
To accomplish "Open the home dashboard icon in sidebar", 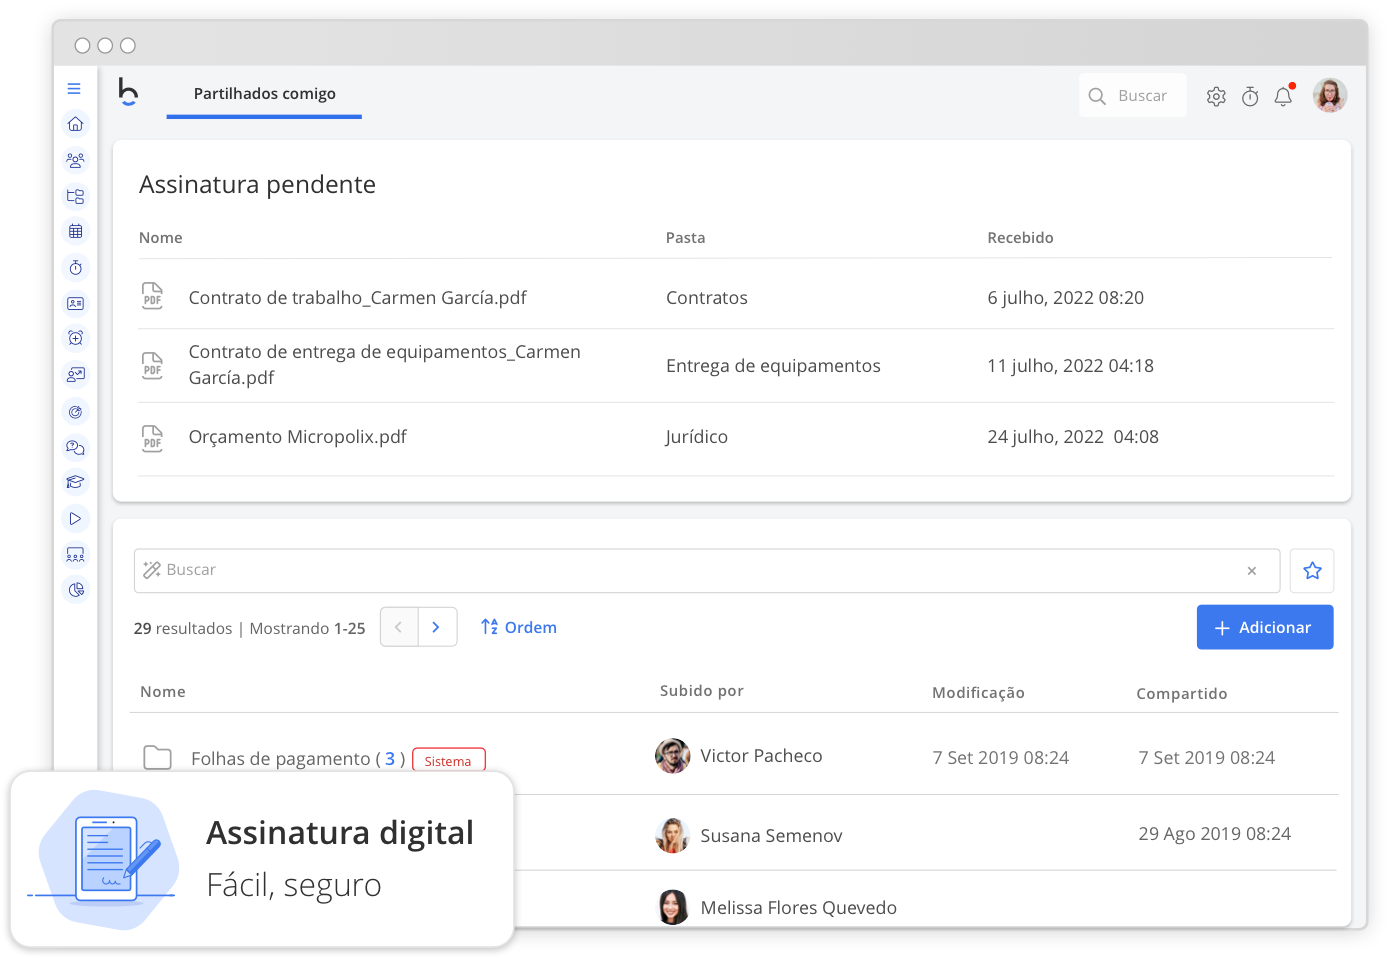I will pyautogui.click(x=75, y=123).
